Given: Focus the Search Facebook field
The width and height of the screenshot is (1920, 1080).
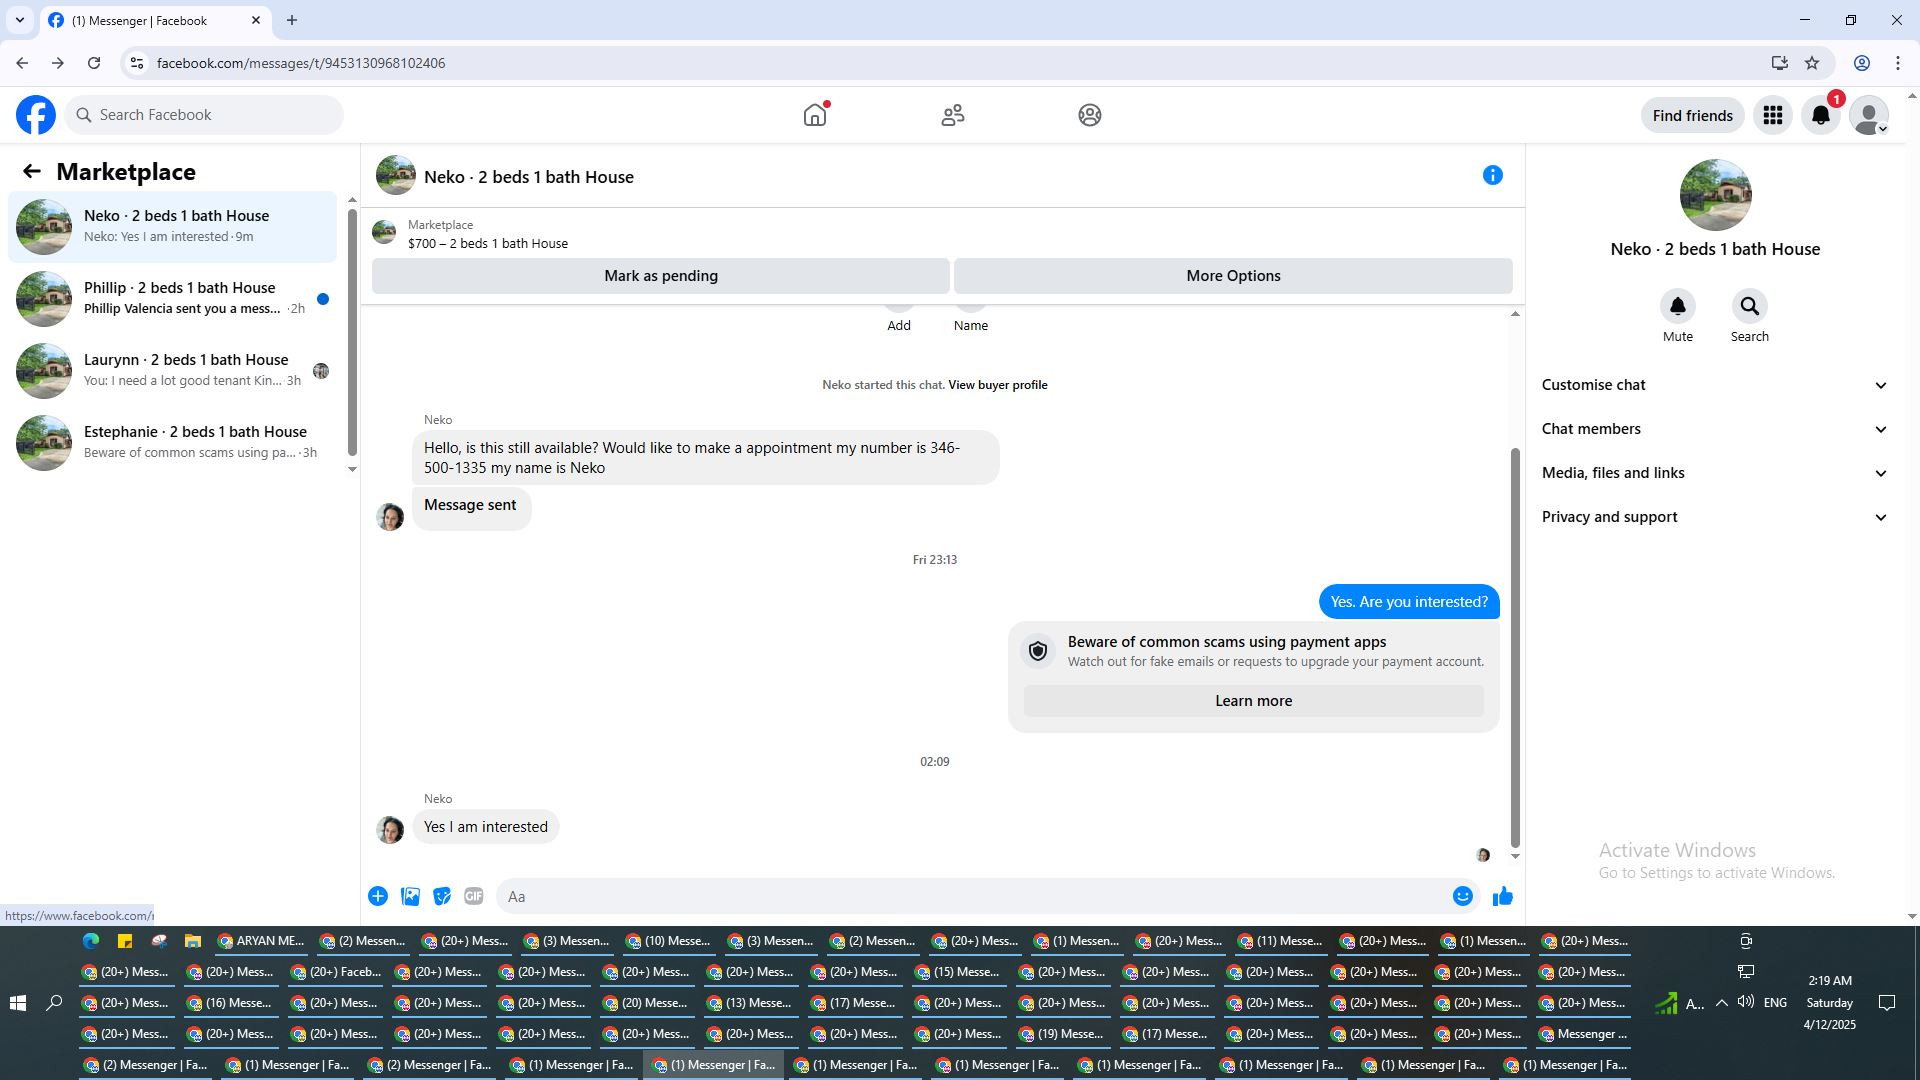Looking at the screenshot, I should tap(204, 115).
